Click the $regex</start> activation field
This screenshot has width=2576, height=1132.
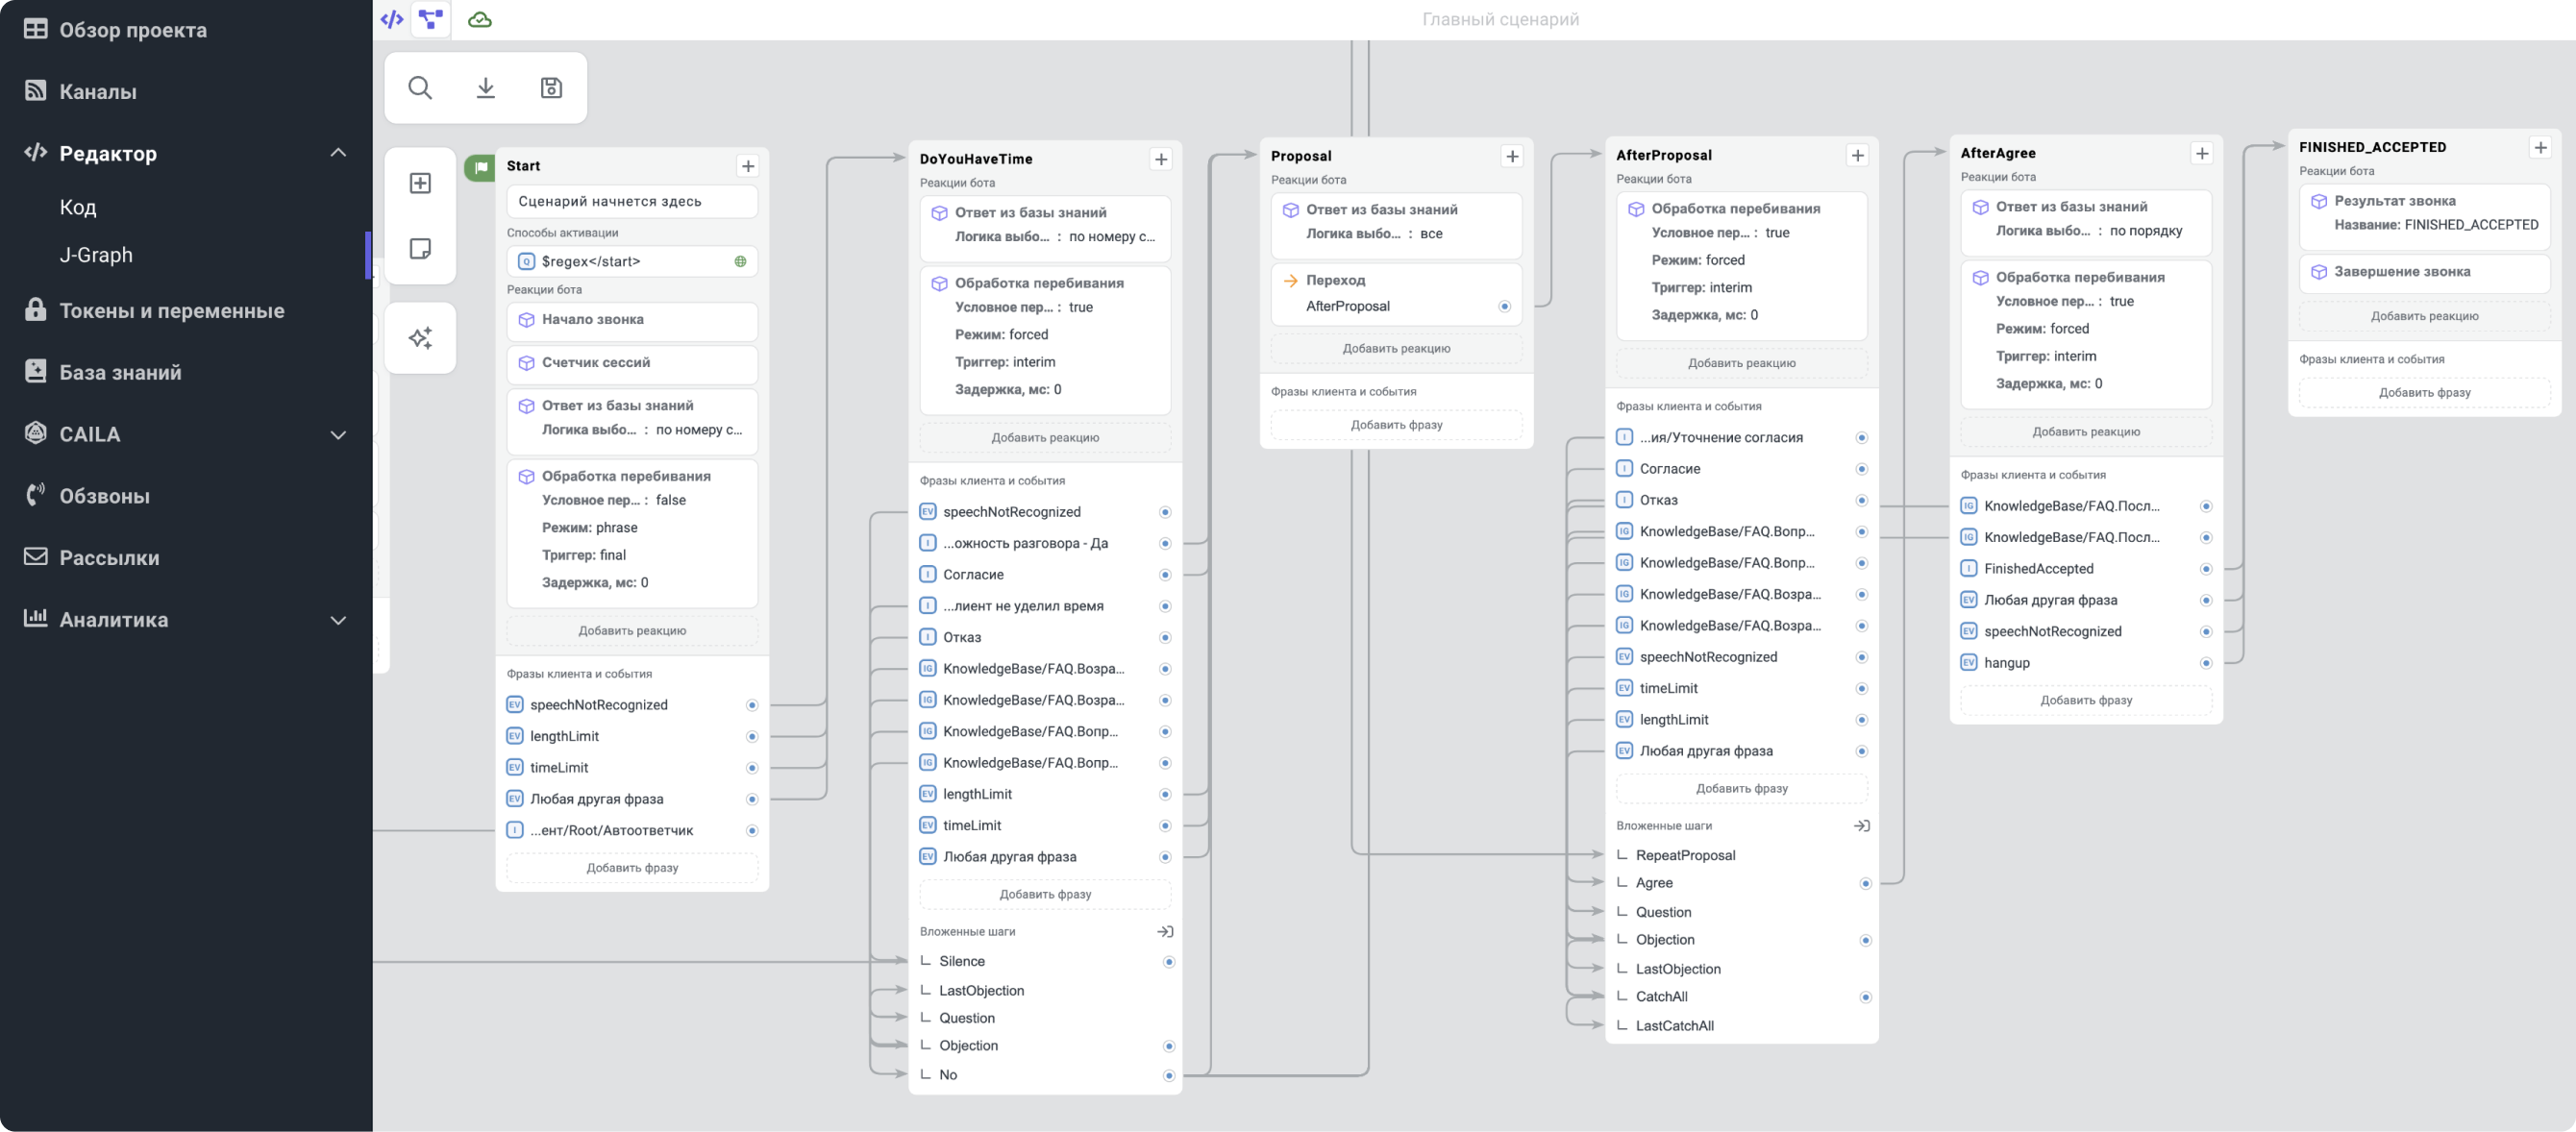(x=632, y=261)
